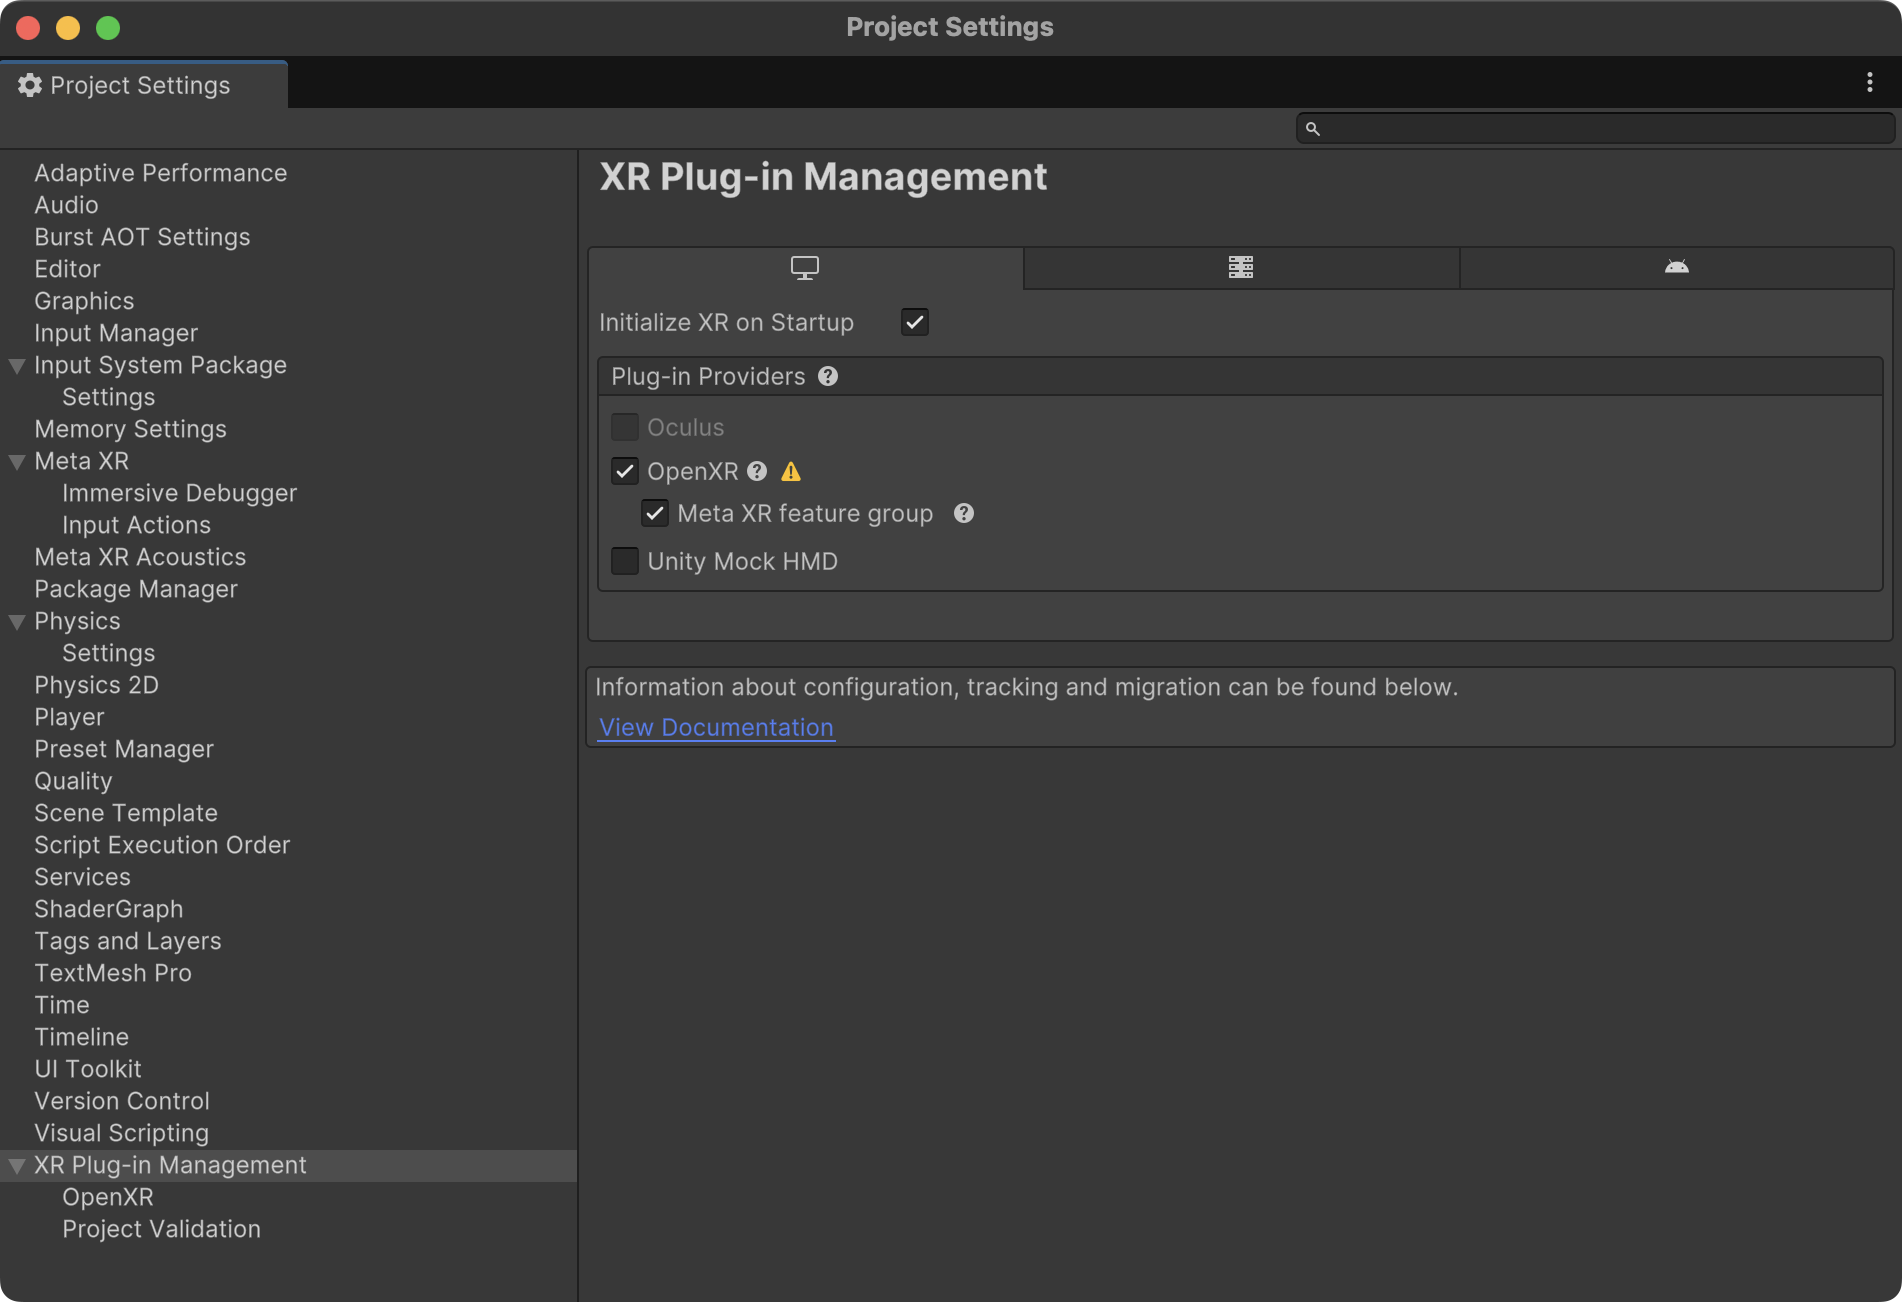Switch to the console platform tab
1902x1302 pixels.
(x=1240, y=267)
